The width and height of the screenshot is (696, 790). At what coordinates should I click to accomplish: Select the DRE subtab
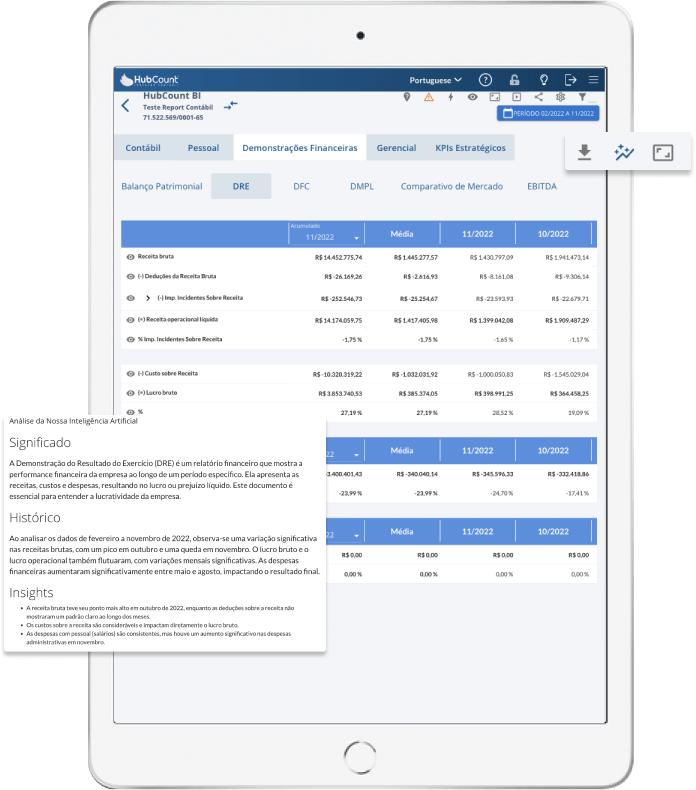241,186
